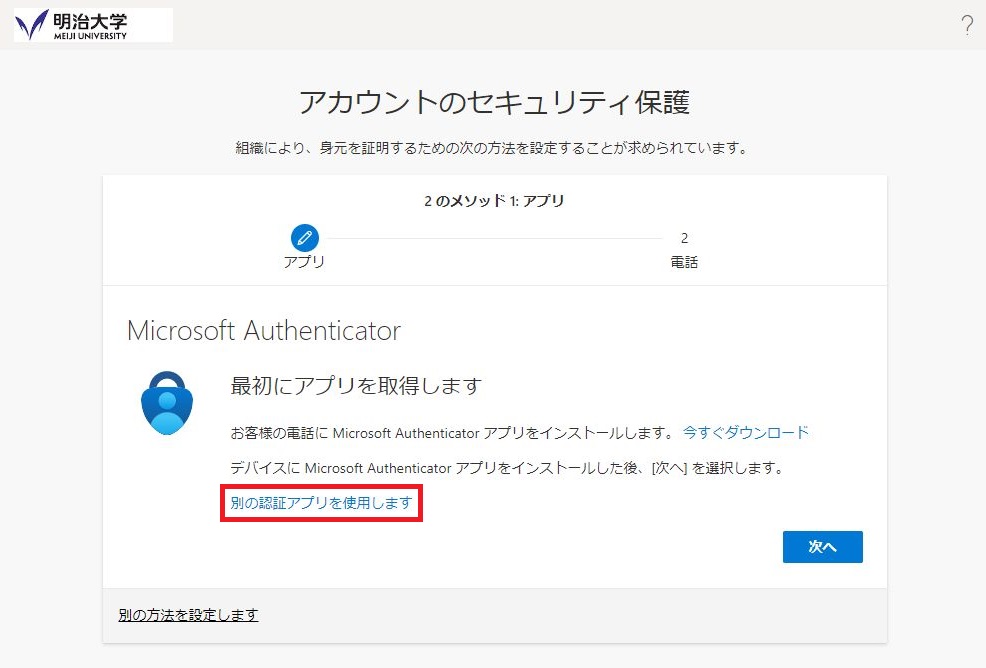Click the Microsoft Authenticator heading
986x668 pixels.
[x=264, y=331]
